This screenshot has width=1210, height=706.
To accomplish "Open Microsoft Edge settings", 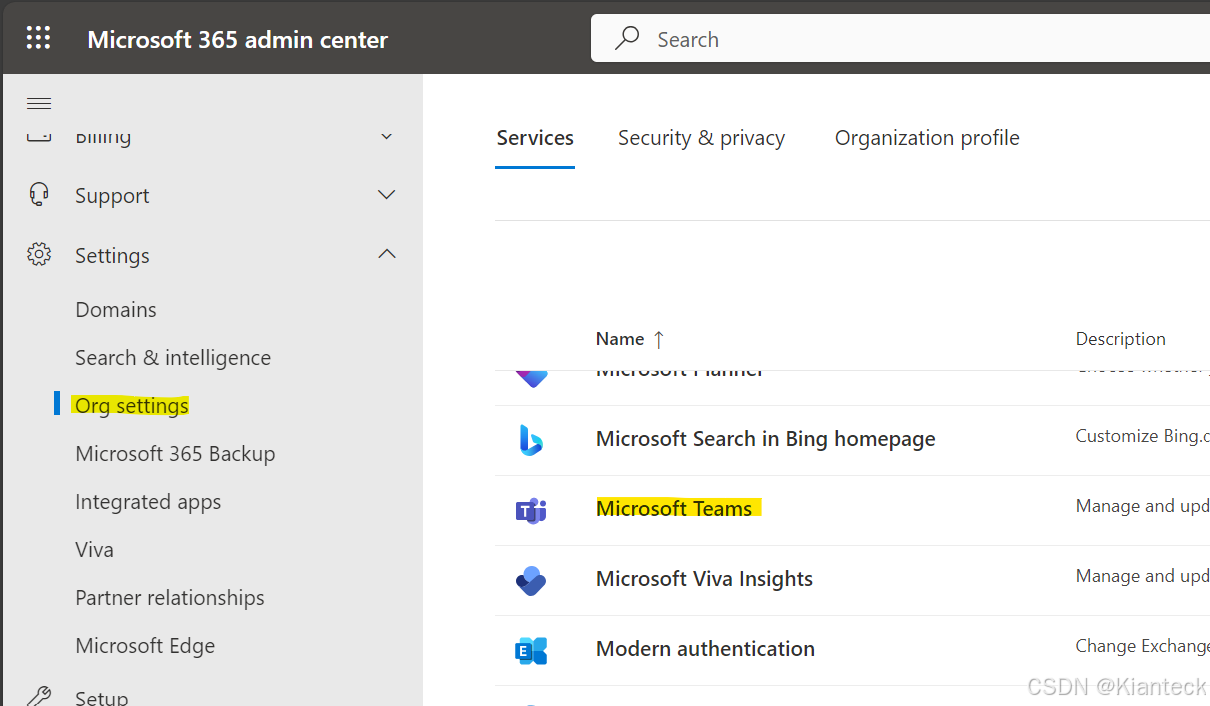I will coord(145,646).
